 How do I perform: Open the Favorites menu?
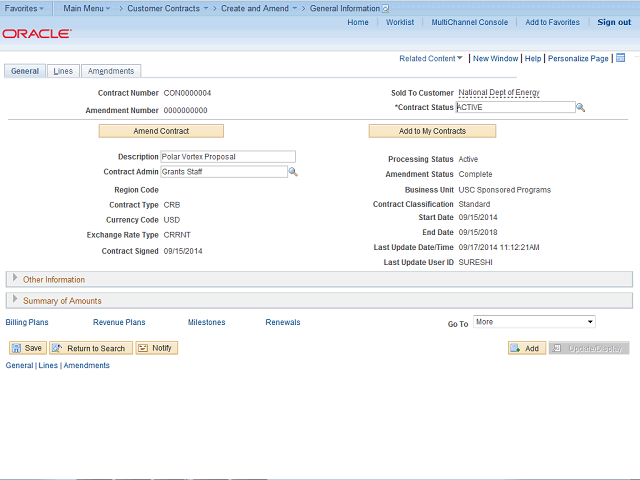point(24,8)
